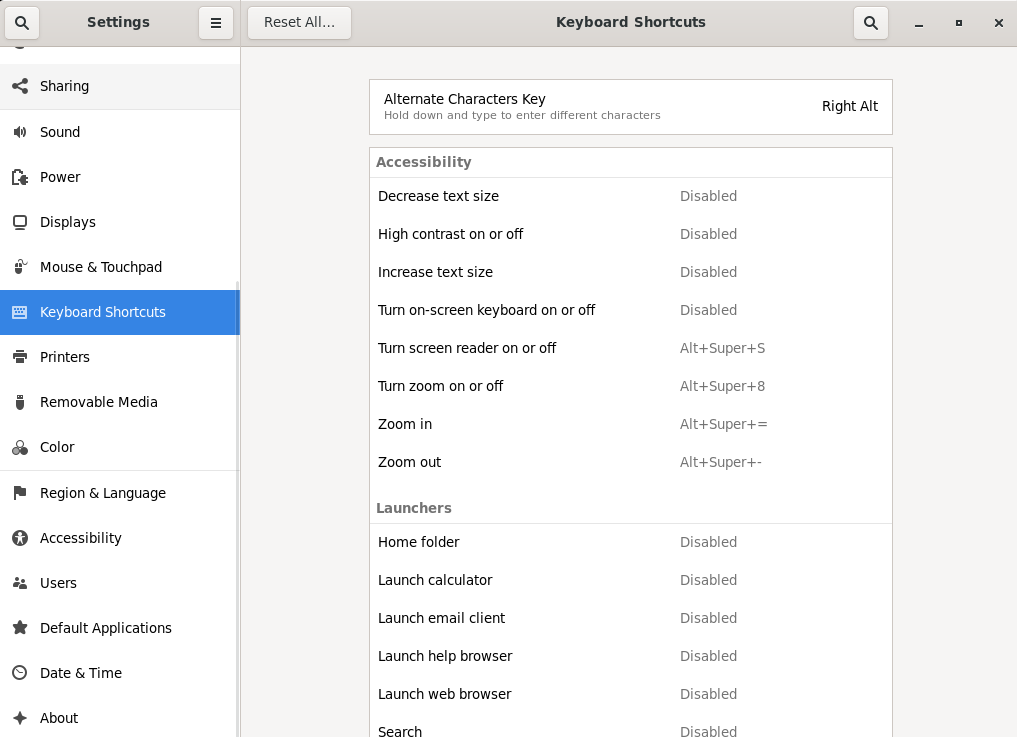The width and height of the screenshot is (1017, 737).
Task: Select the Removable Media icon
Action: tap(20, 402)
